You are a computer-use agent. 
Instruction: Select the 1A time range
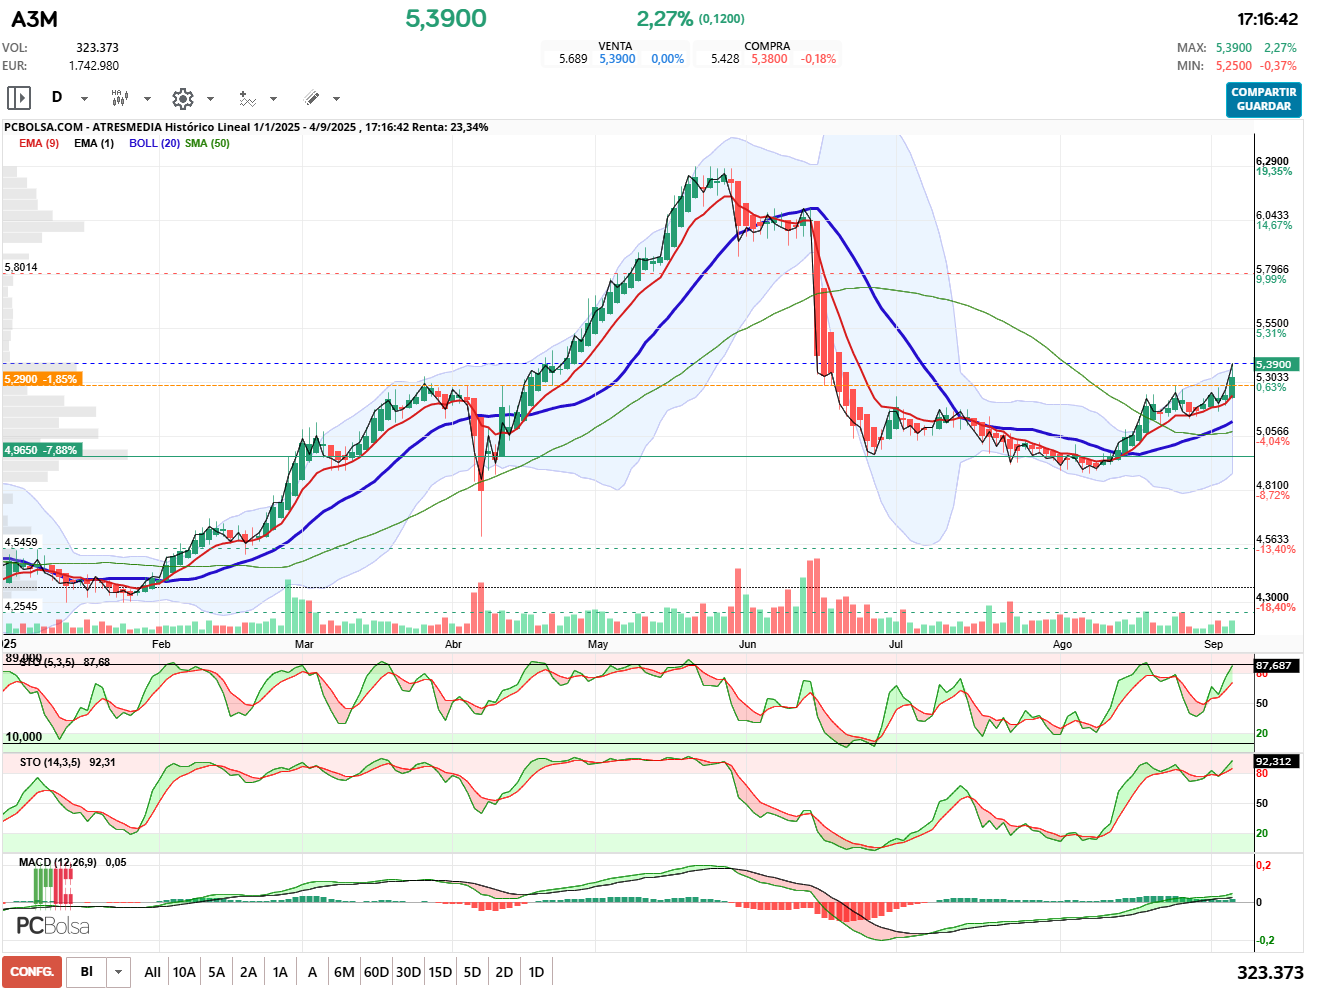pos(280,972)
